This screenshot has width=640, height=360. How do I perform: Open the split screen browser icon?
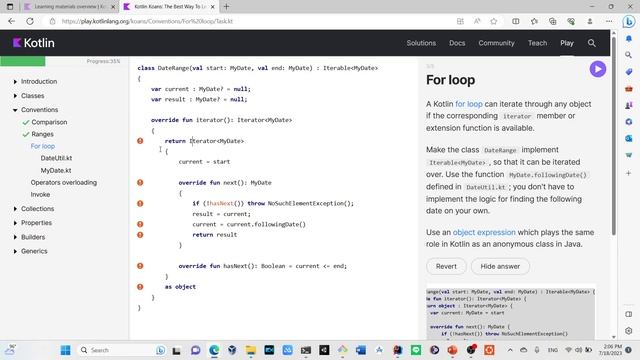516,21
